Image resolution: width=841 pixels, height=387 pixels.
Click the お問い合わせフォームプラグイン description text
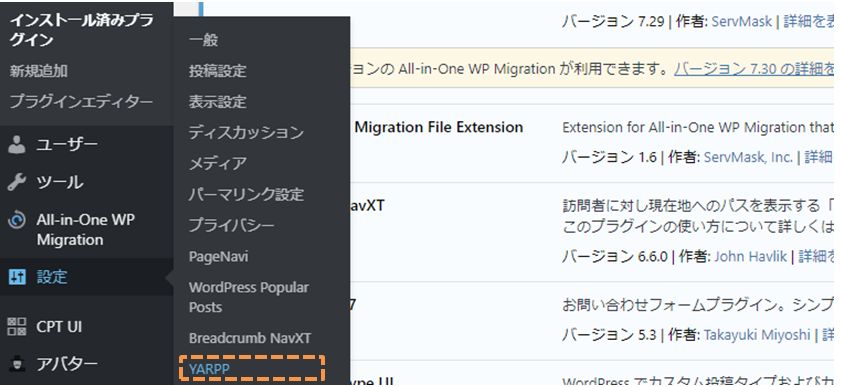pyautogui.click(x=698, y=306)
